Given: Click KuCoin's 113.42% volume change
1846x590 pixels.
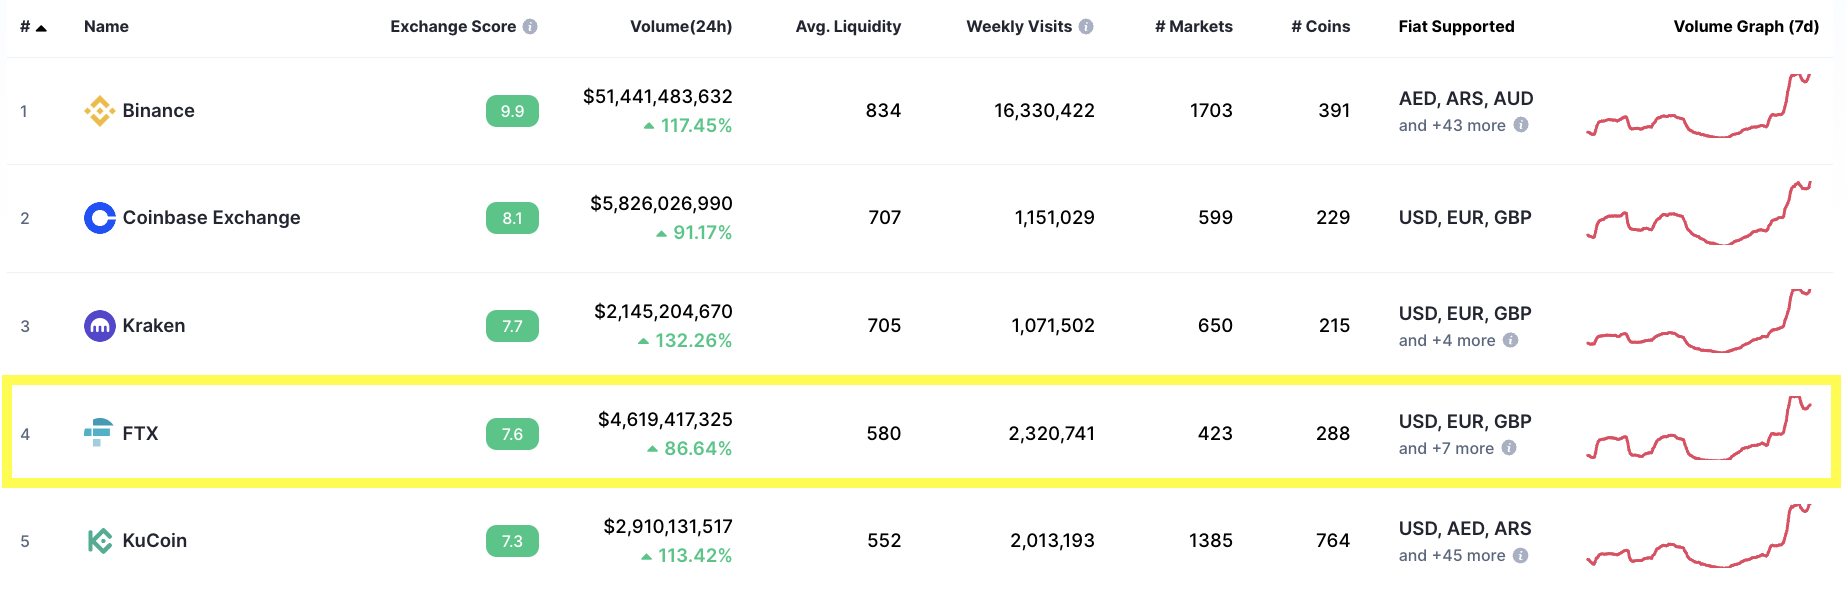Looking at the screenshot, I should click(687, 556).
